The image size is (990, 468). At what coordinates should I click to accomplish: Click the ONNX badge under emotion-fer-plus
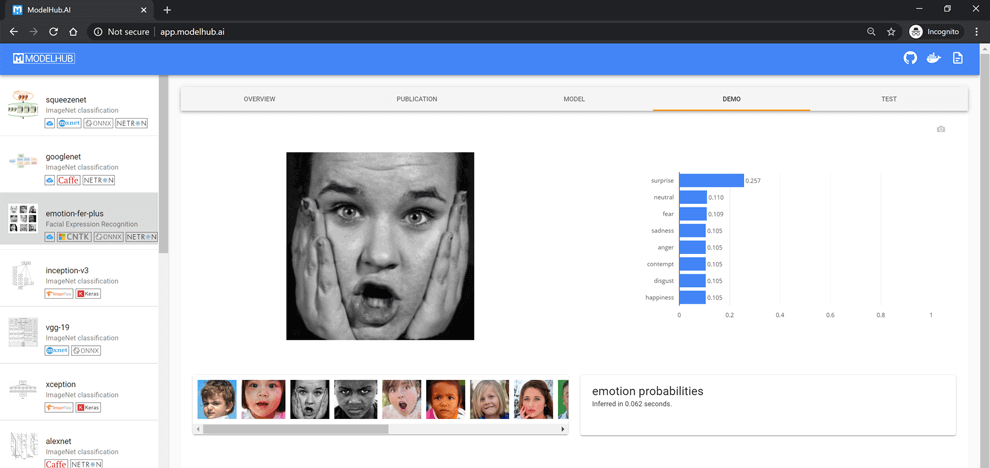click(x=108, y=237)
